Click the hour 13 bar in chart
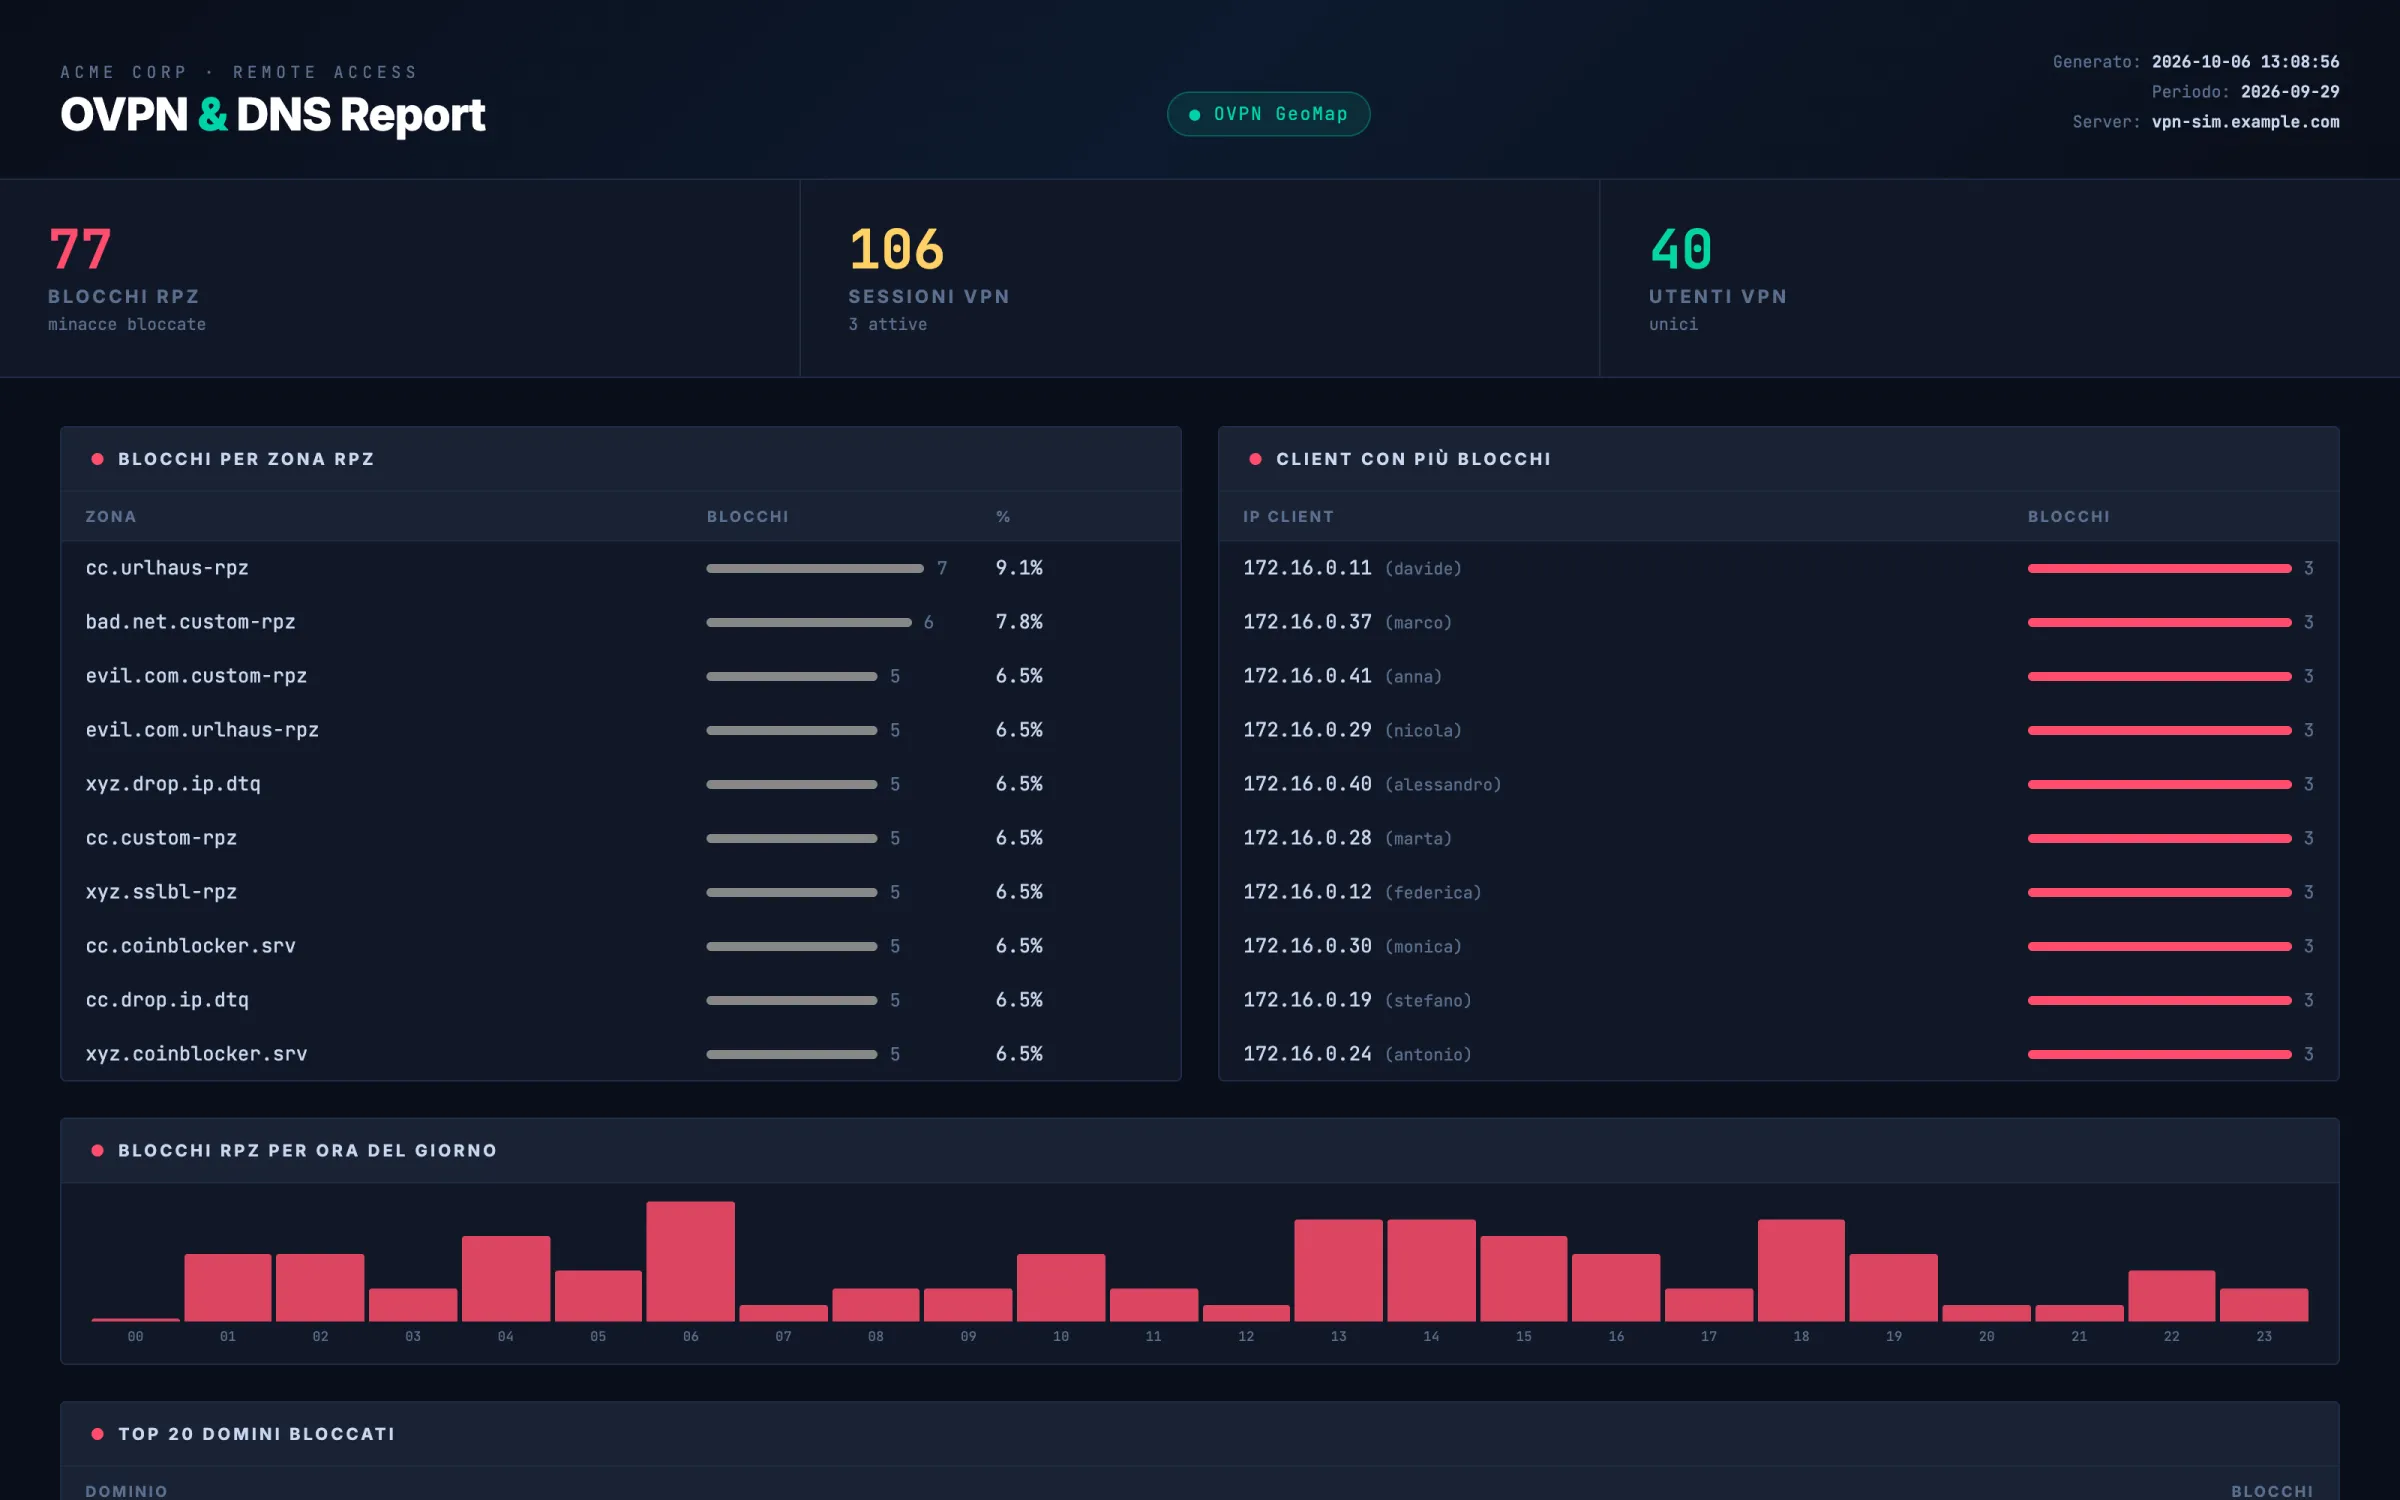Screen dimensions: 2400x1500 (x=1338, y=1270)
